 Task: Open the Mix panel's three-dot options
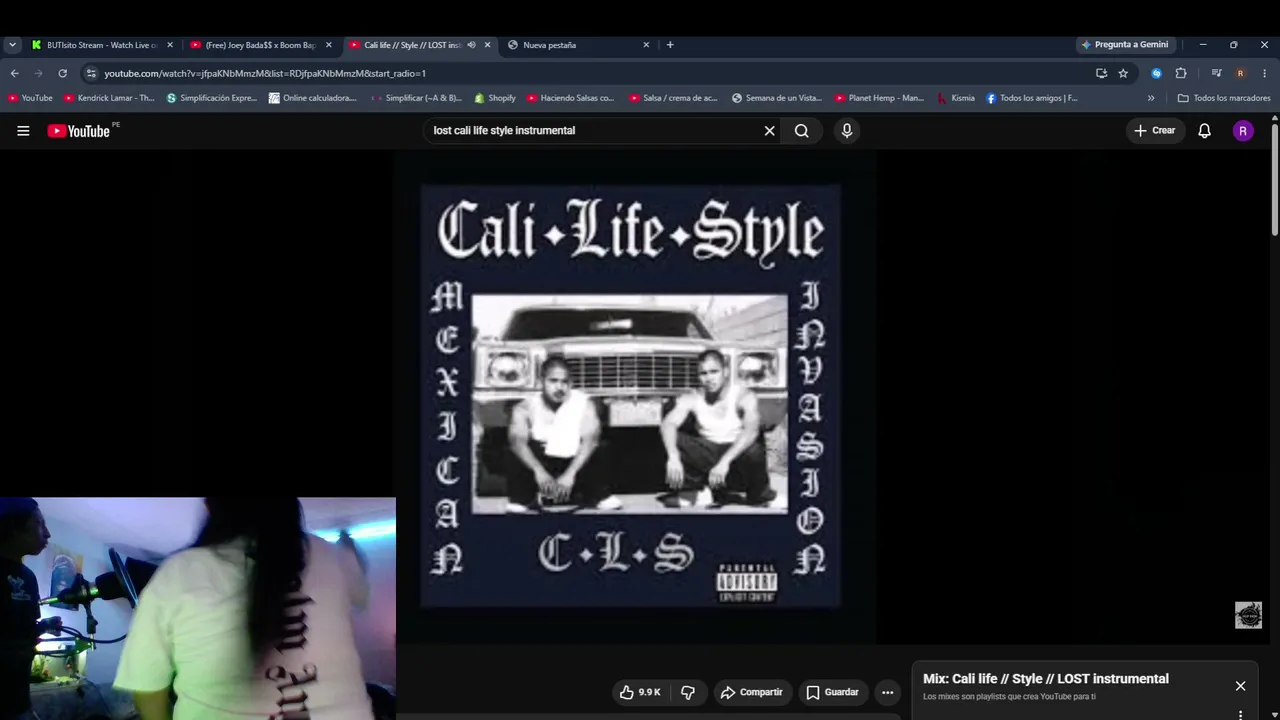[x=1240, y=714]
